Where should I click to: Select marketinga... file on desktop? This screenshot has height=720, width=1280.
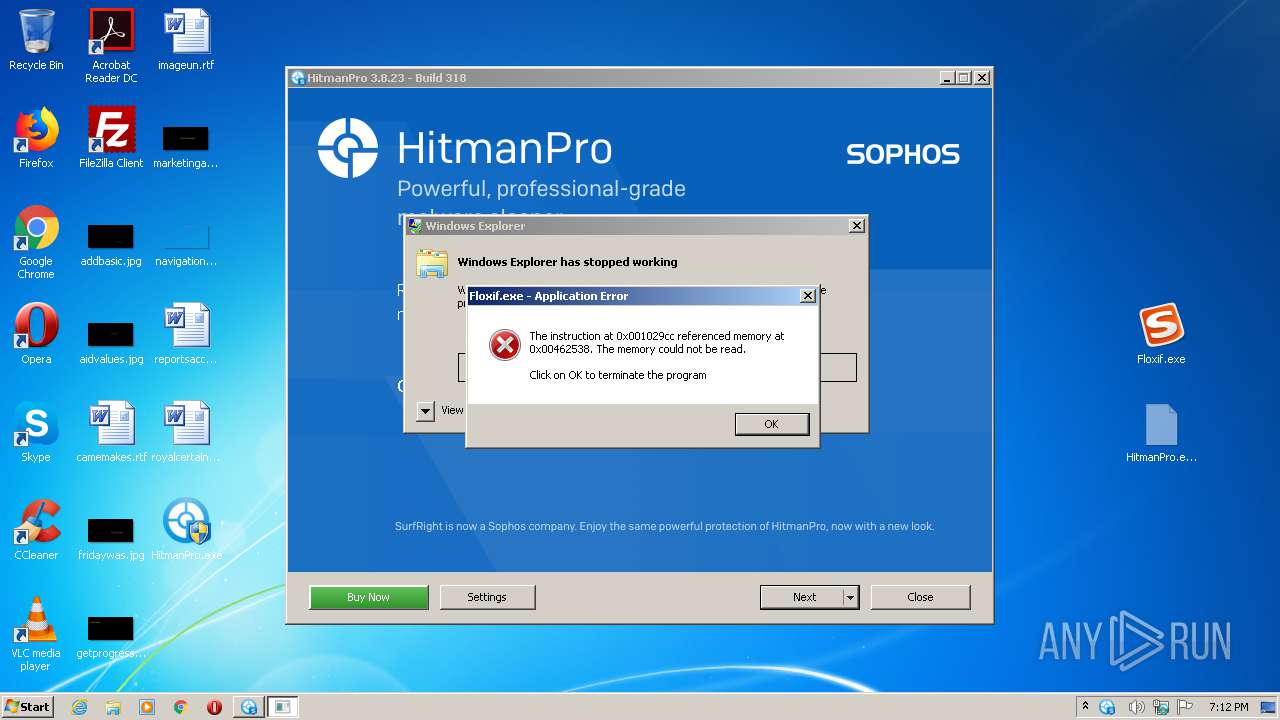click(x=186, y=146)
